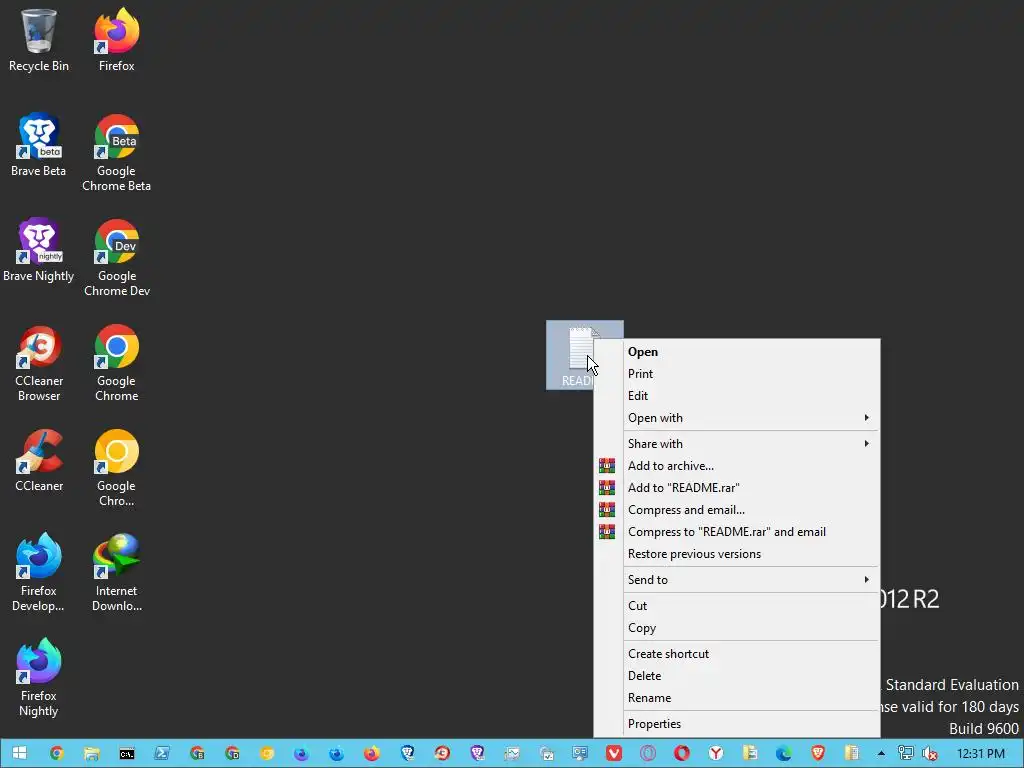This screenshot has height=768, width=1024.
Task: Select the Firefox Develop... desktop shortcut
Action: coord(39,573)
